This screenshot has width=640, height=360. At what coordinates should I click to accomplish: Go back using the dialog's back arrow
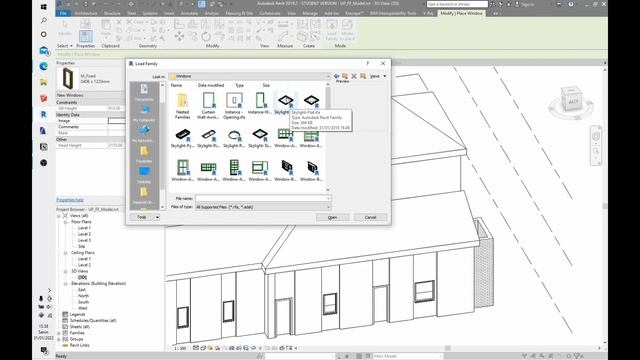pyautogui.click(x=336, y=76)
